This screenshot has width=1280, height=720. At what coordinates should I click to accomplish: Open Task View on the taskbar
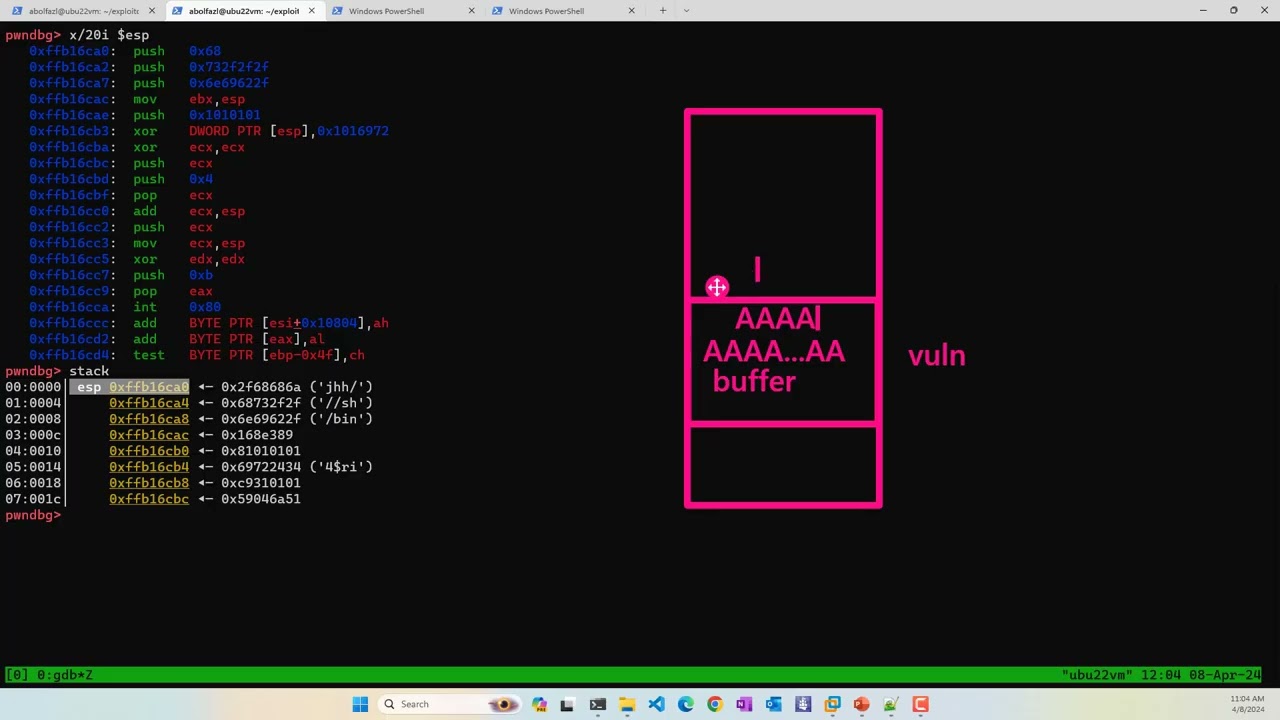click(x=567, y=704)
